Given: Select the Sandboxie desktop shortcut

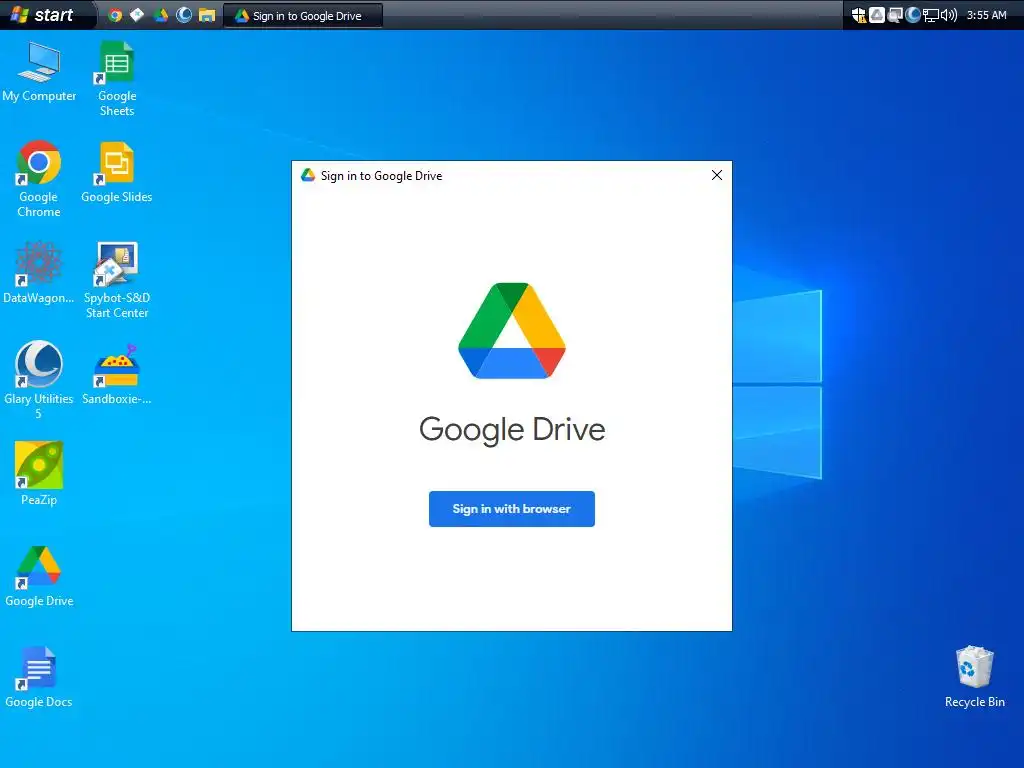Looking at the screenshot, I should (117, 374).
